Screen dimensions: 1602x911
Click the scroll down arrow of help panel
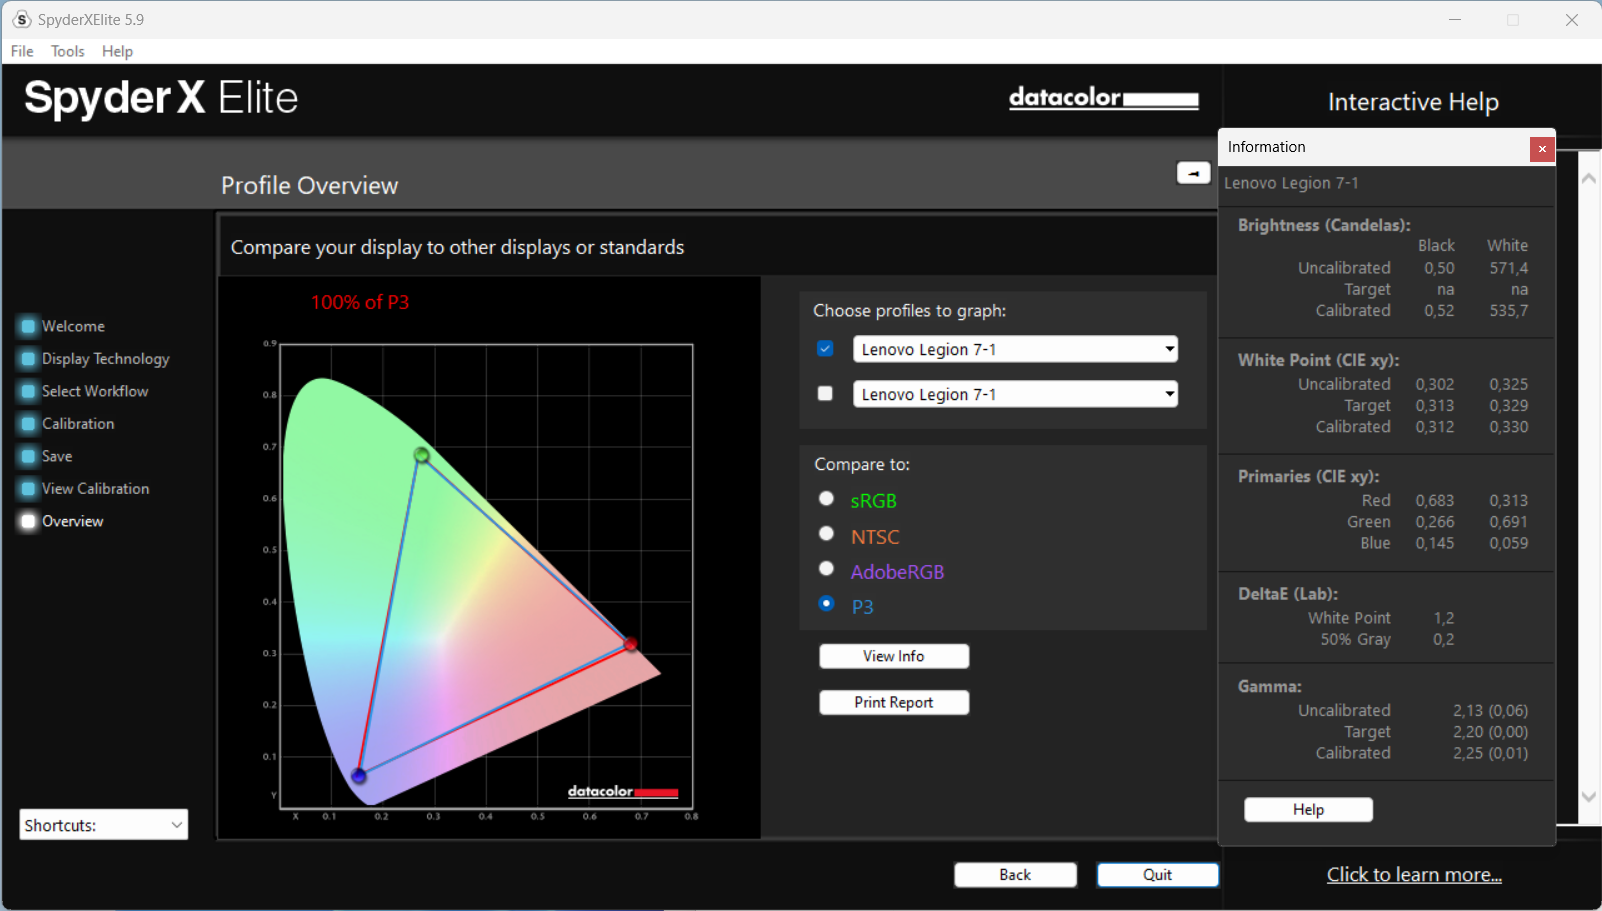coord(1588,797)
